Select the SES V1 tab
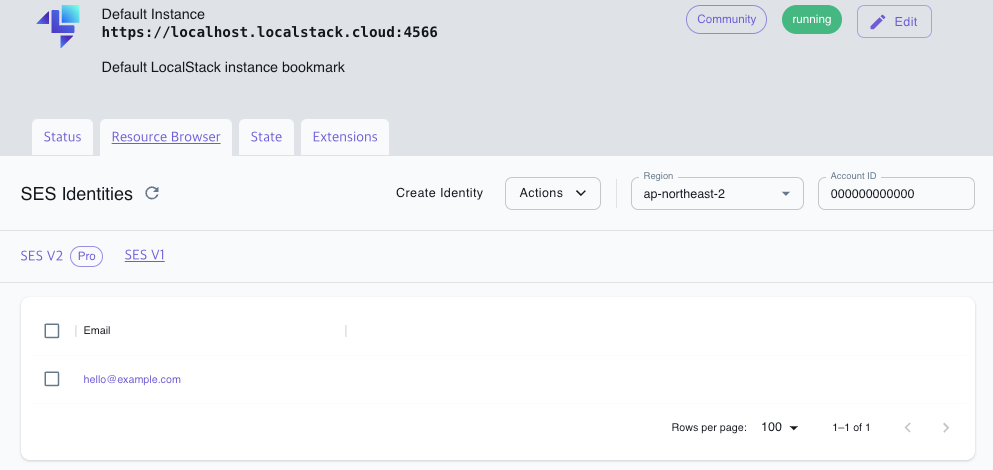The height and width of the screenshot is (470, 993). 144,255
